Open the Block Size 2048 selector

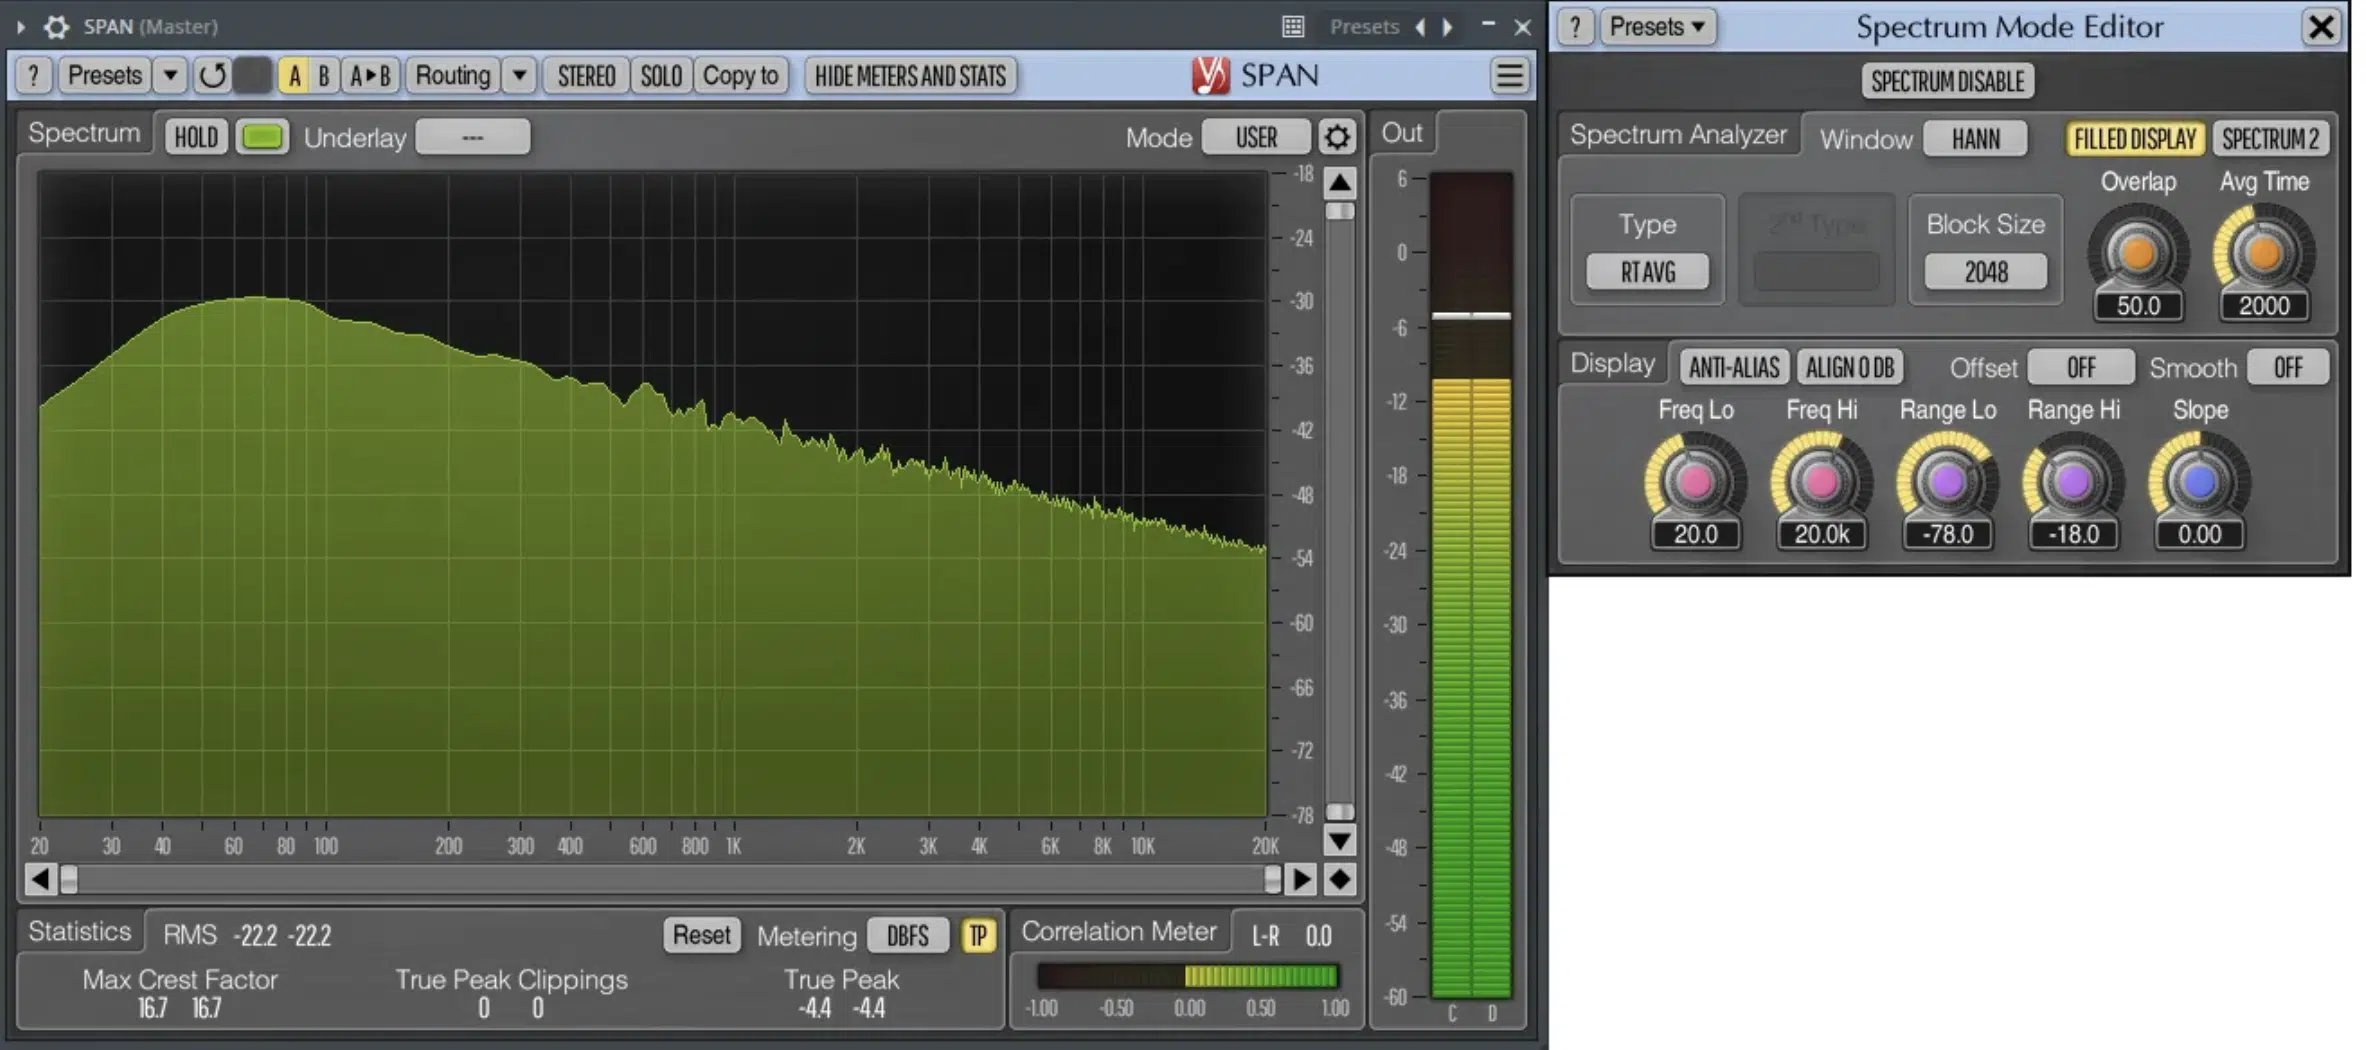pos(1985,271)
